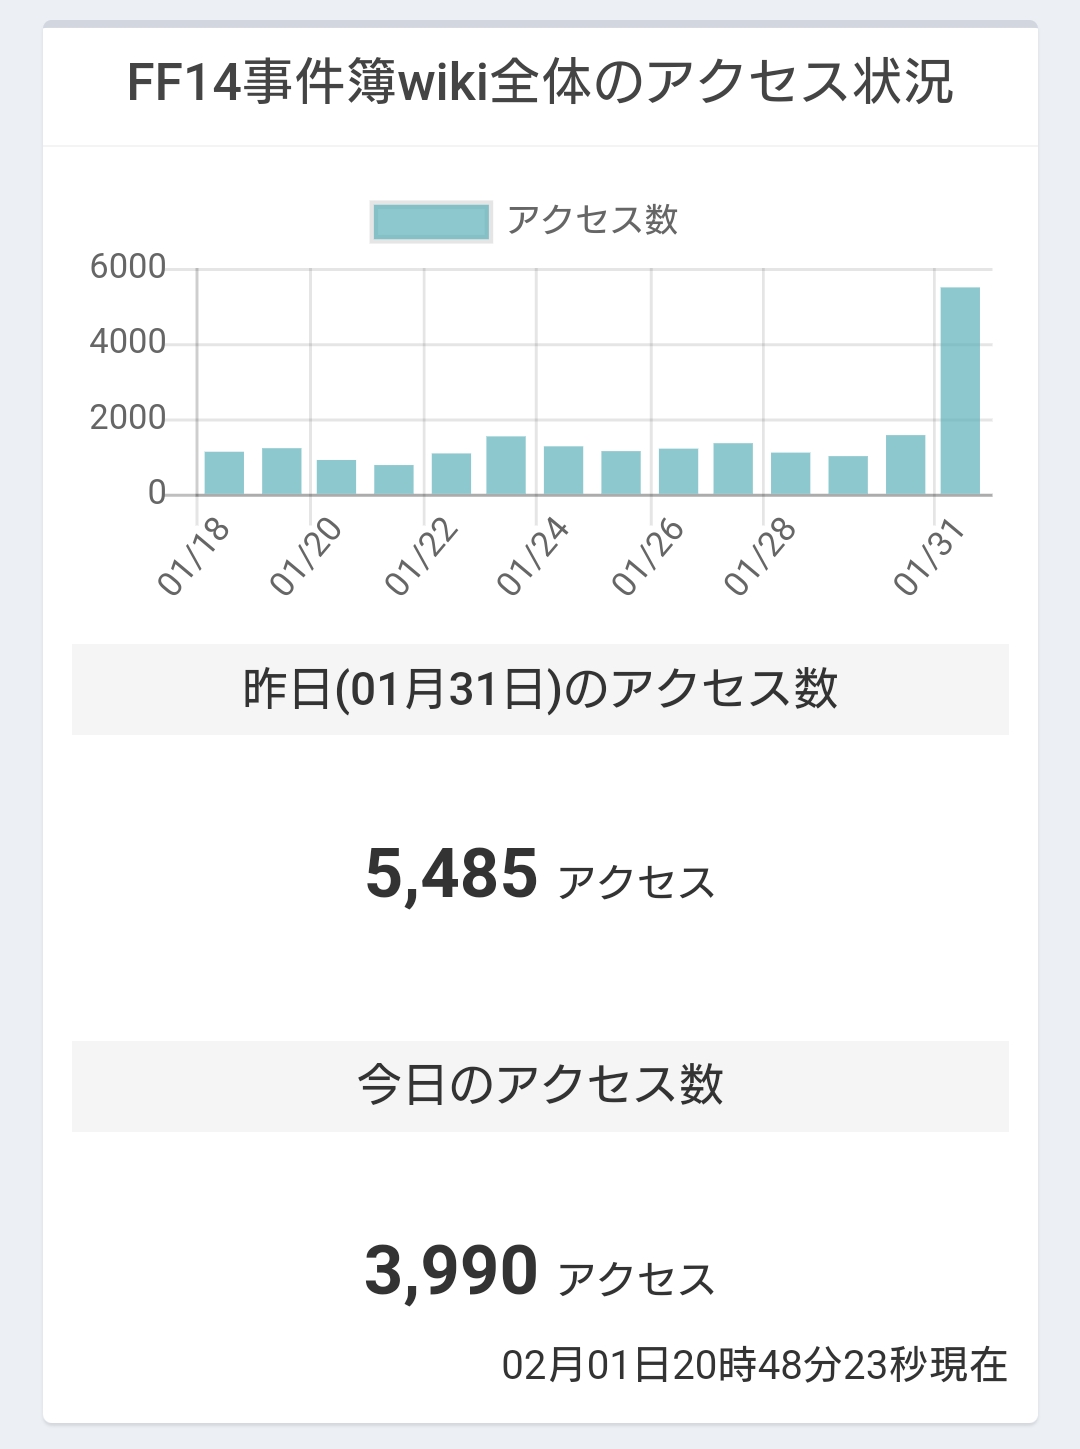Click the 01/18 x-axis date label

(194, 558)
